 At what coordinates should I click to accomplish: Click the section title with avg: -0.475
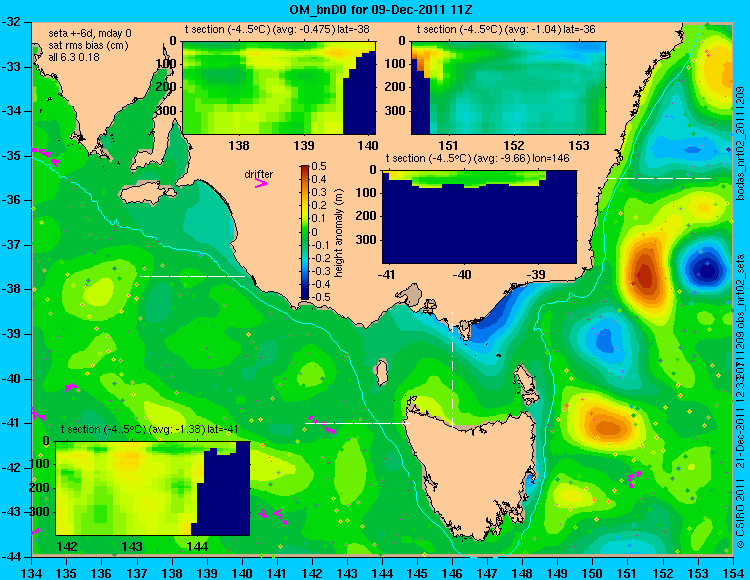click(x=277, y=29)
